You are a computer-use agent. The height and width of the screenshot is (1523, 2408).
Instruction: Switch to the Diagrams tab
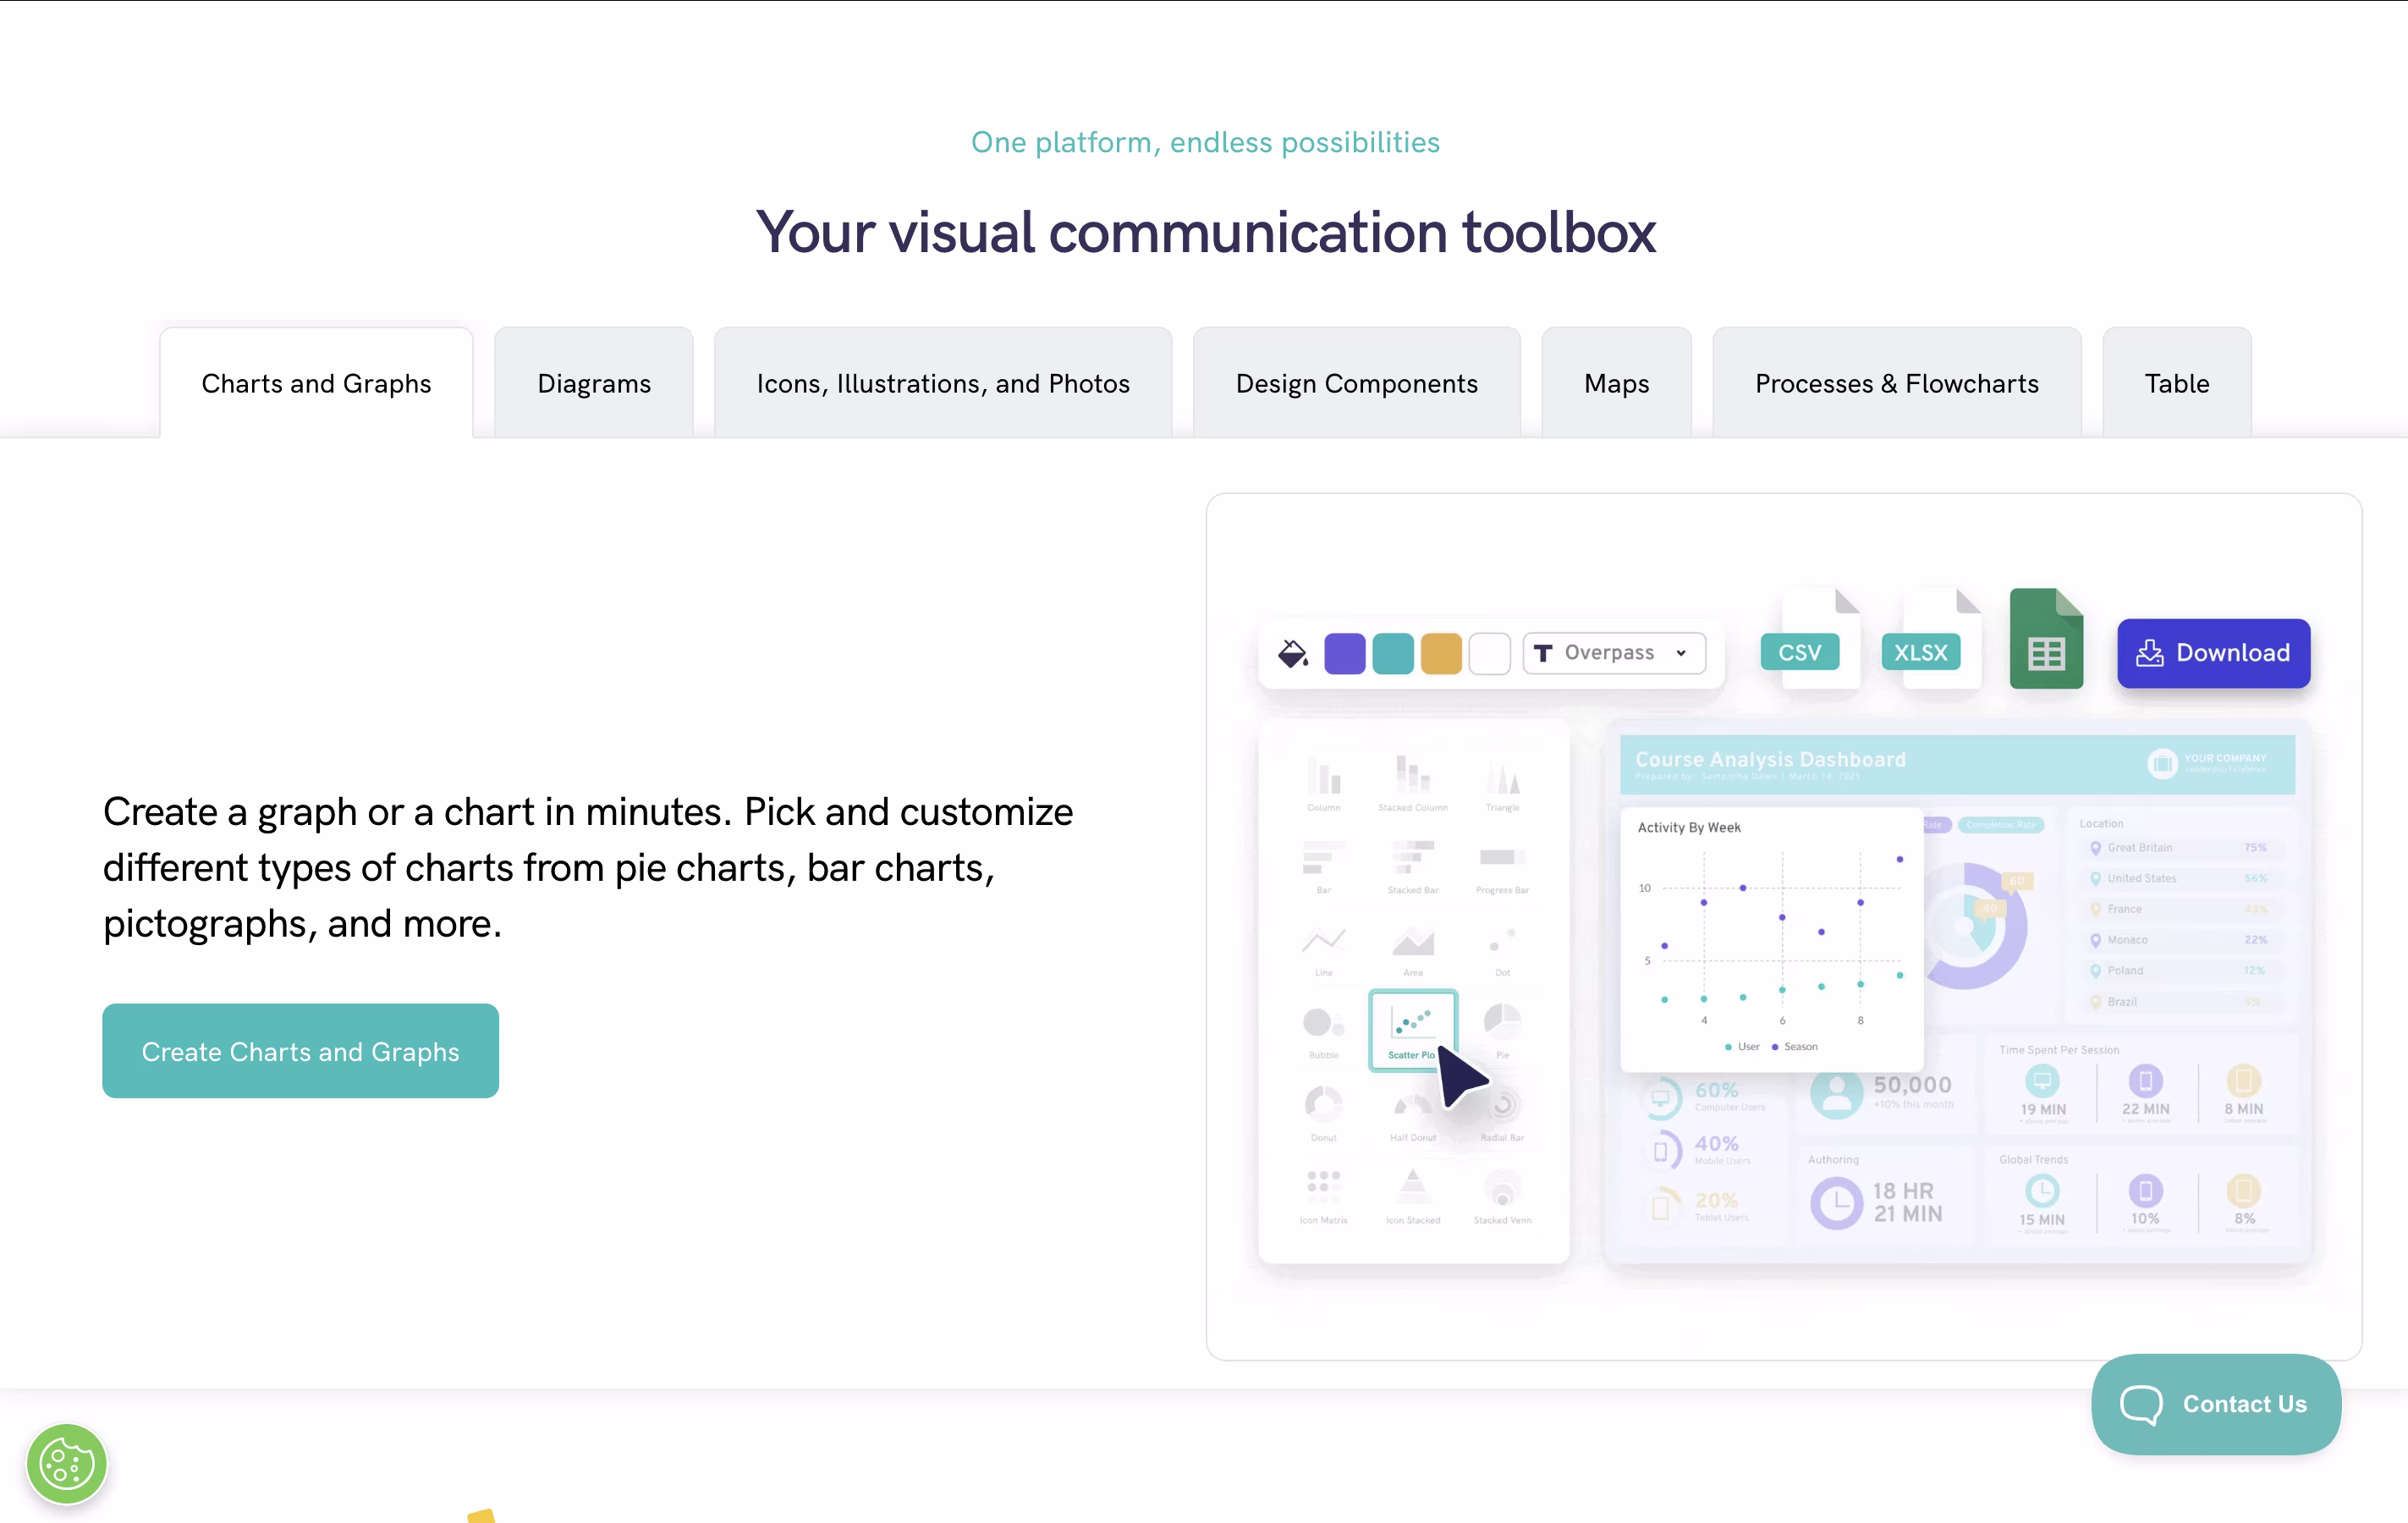click(x=594, y=384)
